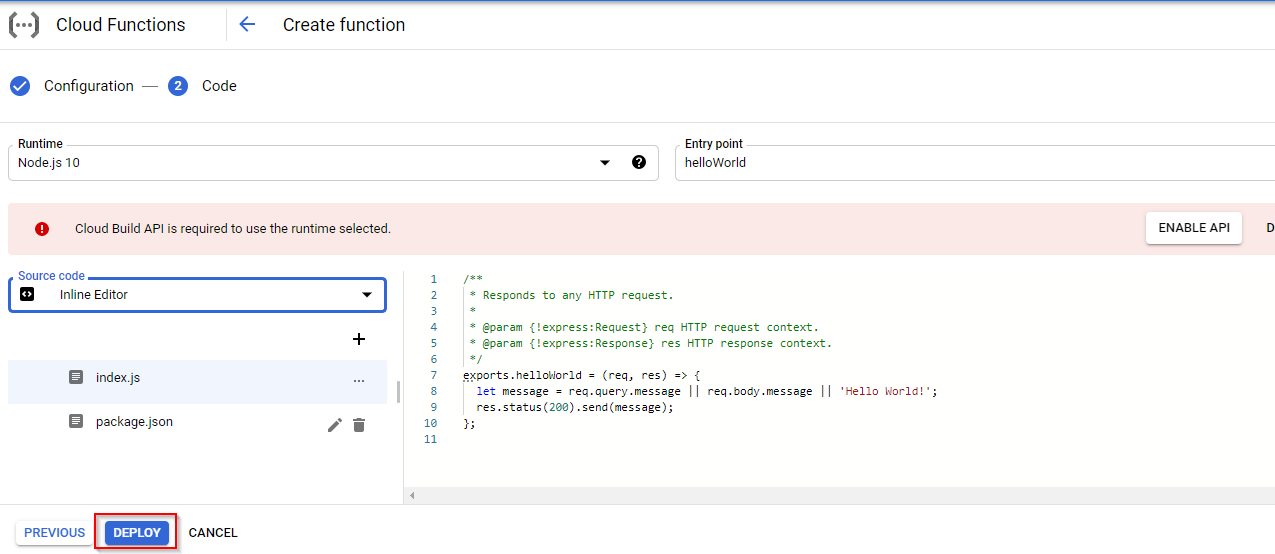The height and width of the screenshot is (554, 1275).
Task: Select the step 2 Code circle icon
Action: click(178, 86)
